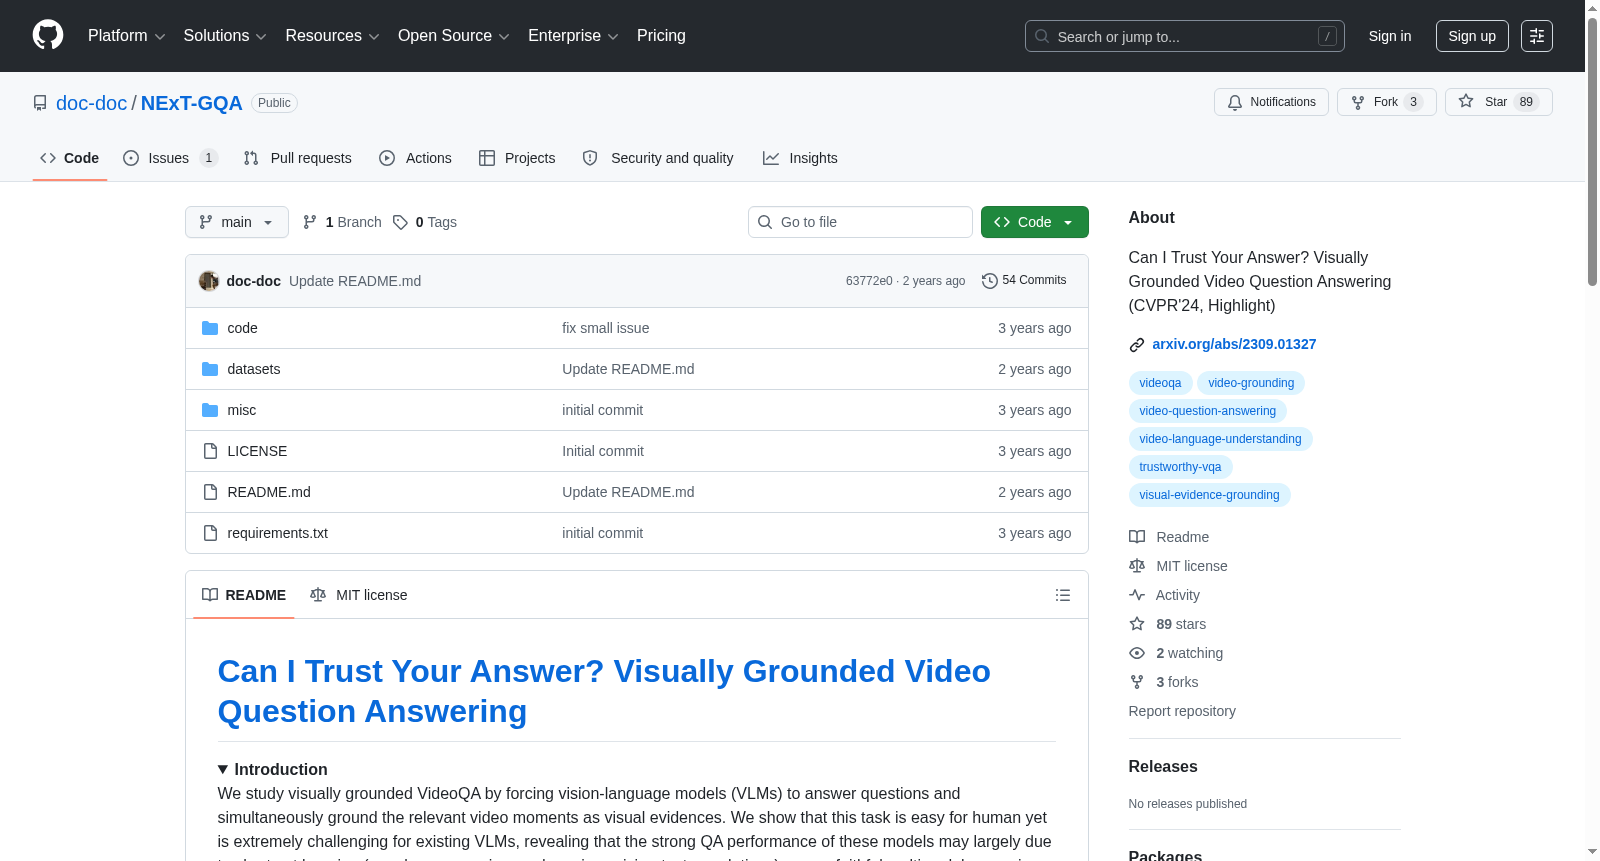The height and width of the screenshot is (861, 1600).
Task: Expand the Enterprise menu
Action: click(573, 36)
